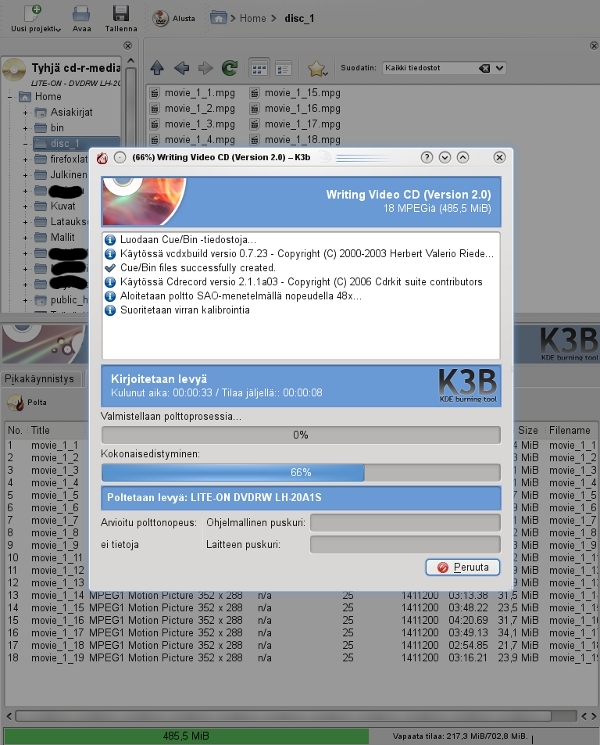The height and width of the screenshot is (745, 600).
Task: Select the movie_1_1.mpg file icon
Action: coord(154,93)
